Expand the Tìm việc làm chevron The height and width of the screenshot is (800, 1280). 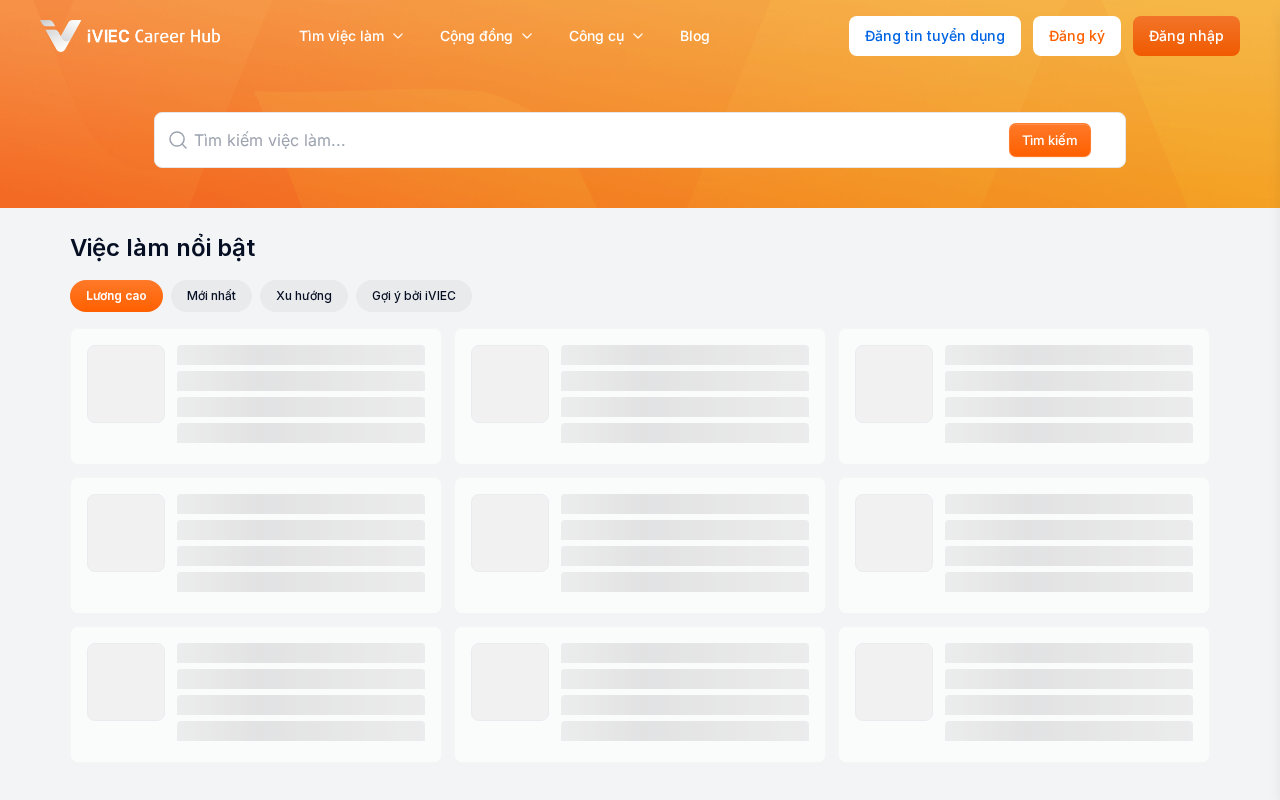point(398,36)
